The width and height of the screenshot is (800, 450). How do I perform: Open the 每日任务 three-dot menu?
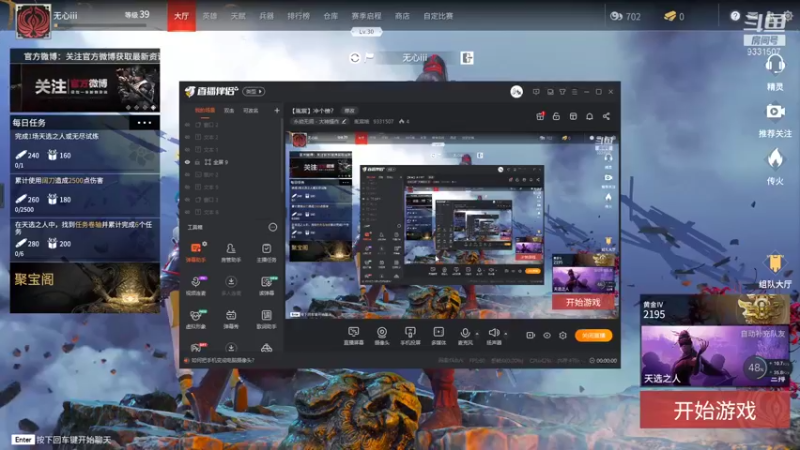tap(144, 122)
